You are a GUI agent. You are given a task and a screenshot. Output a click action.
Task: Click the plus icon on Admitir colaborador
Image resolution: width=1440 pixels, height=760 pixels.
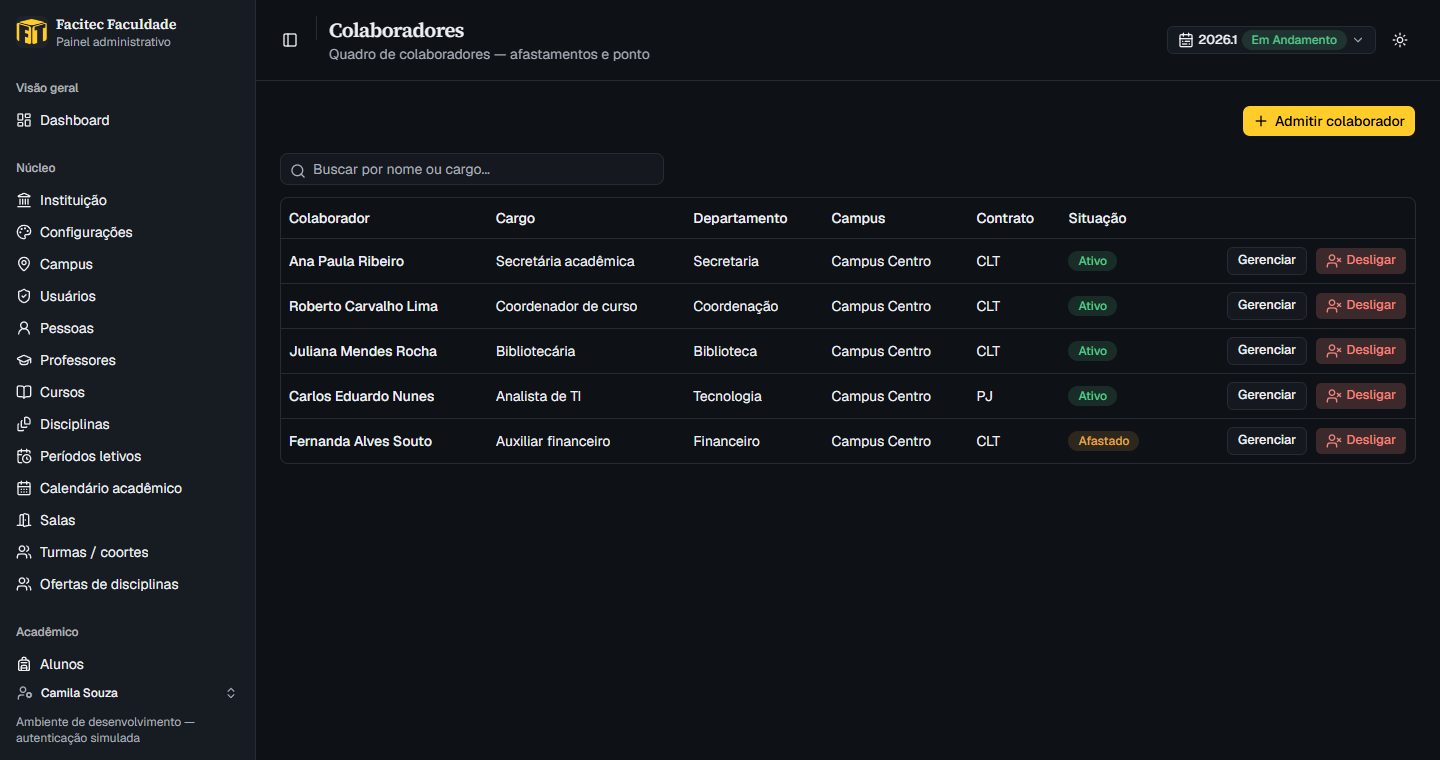coord(1261,121)
